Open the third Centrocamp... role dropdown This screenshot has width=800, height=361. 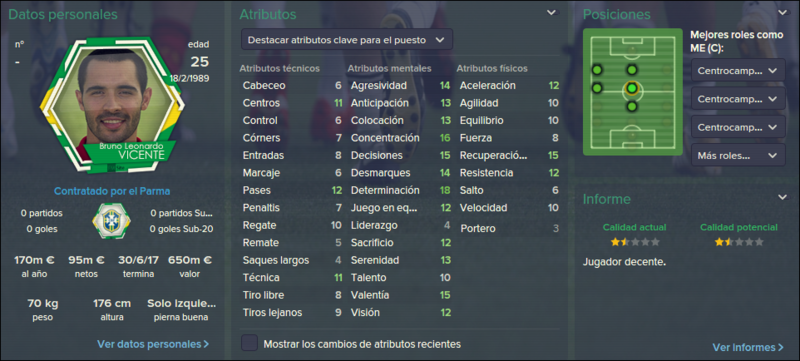(x=738, y=126)
